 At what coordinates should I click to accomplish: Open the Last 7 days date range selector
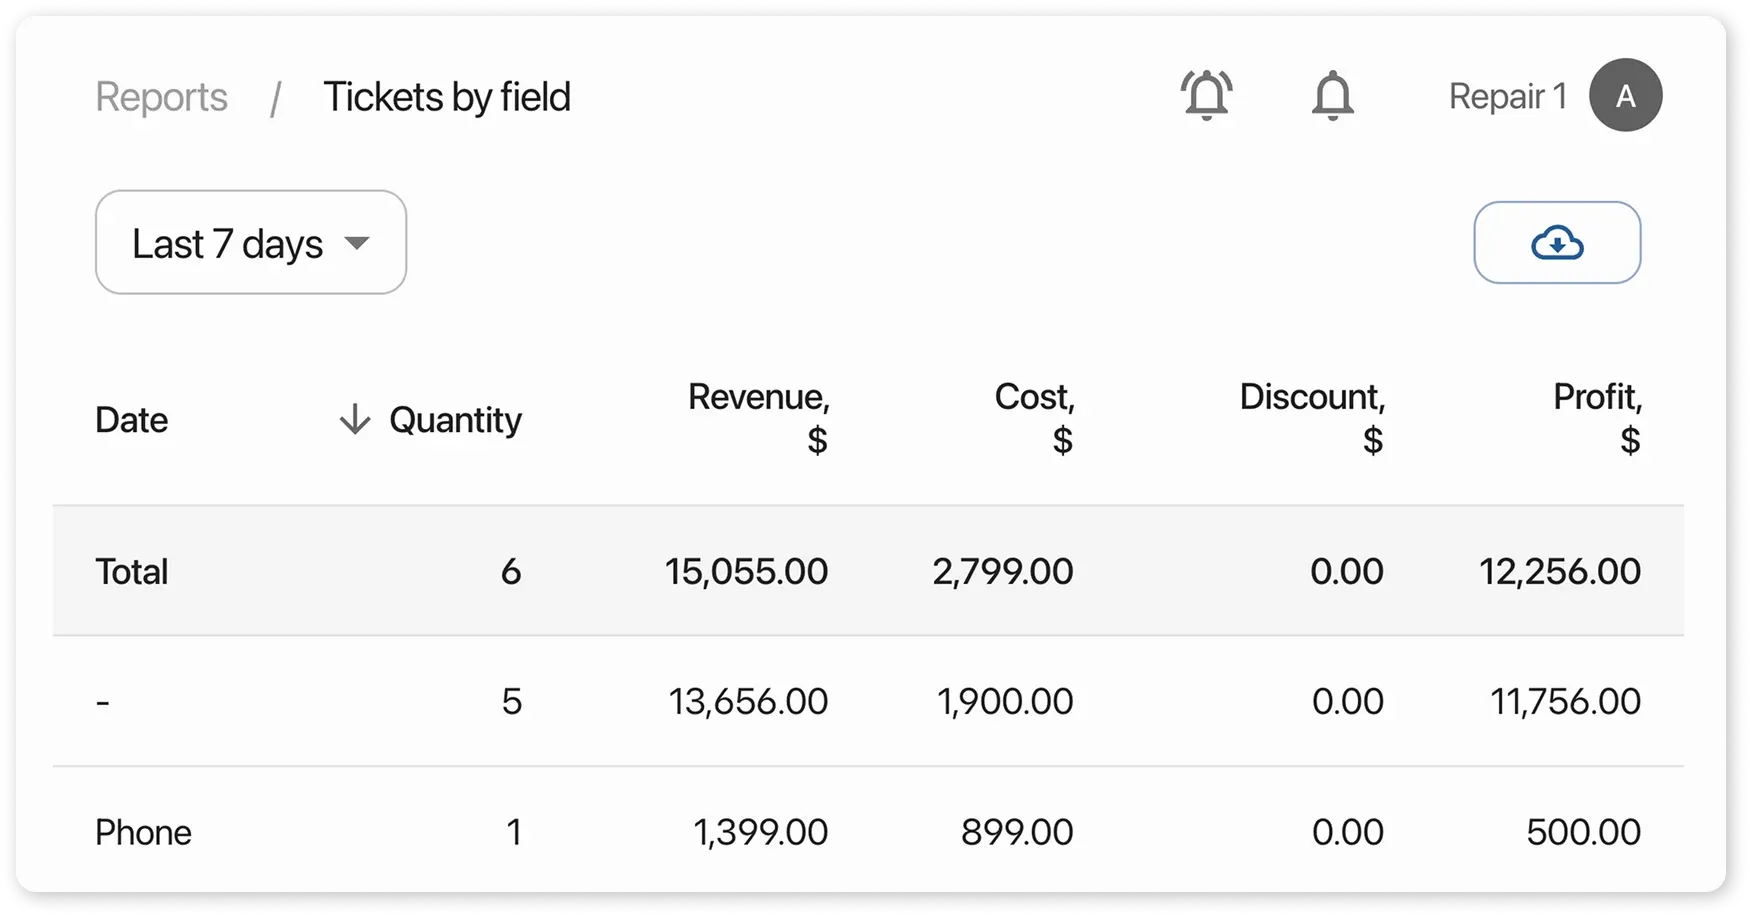(250, 242)
